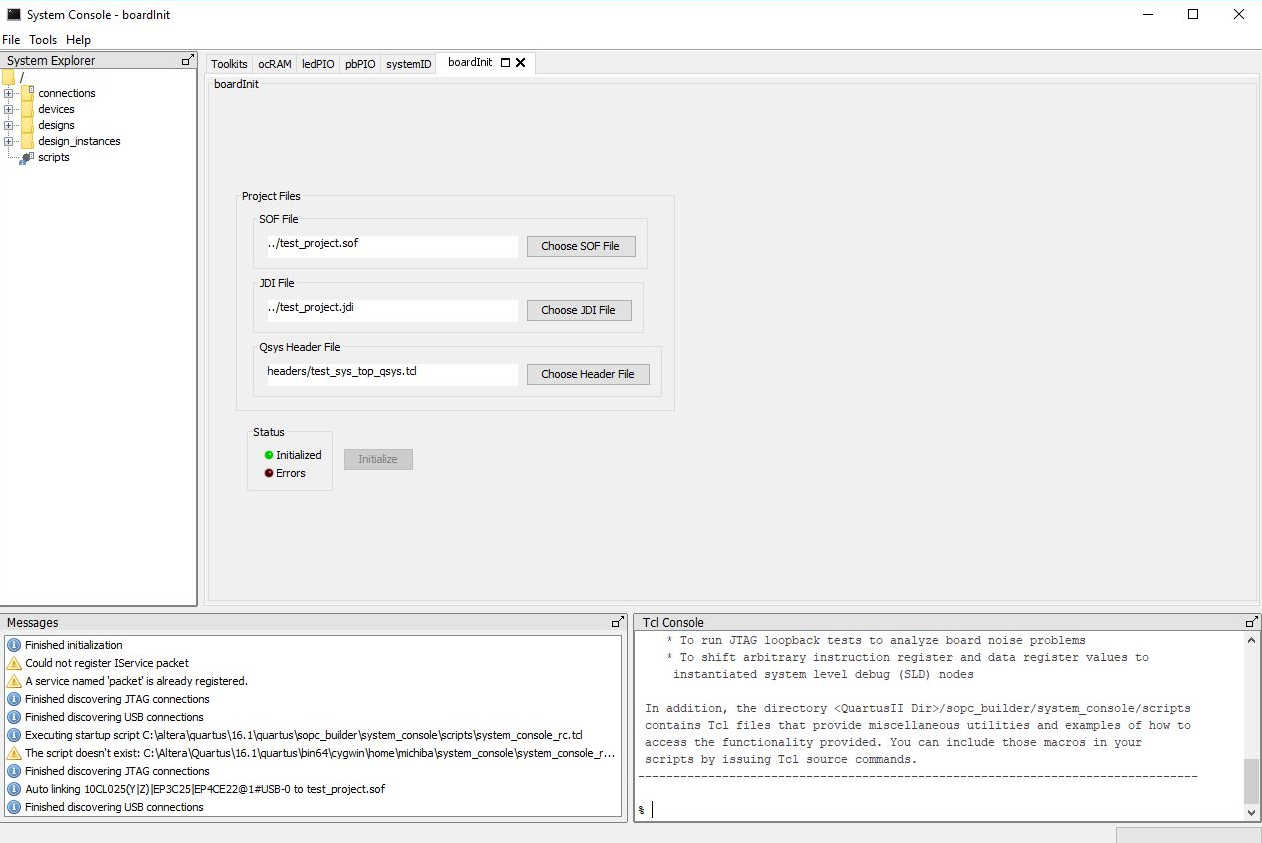The width and height of the screenshot is (1262, 843).
Task: Switch to the systemID tab
Action: (x=408, y=63)
